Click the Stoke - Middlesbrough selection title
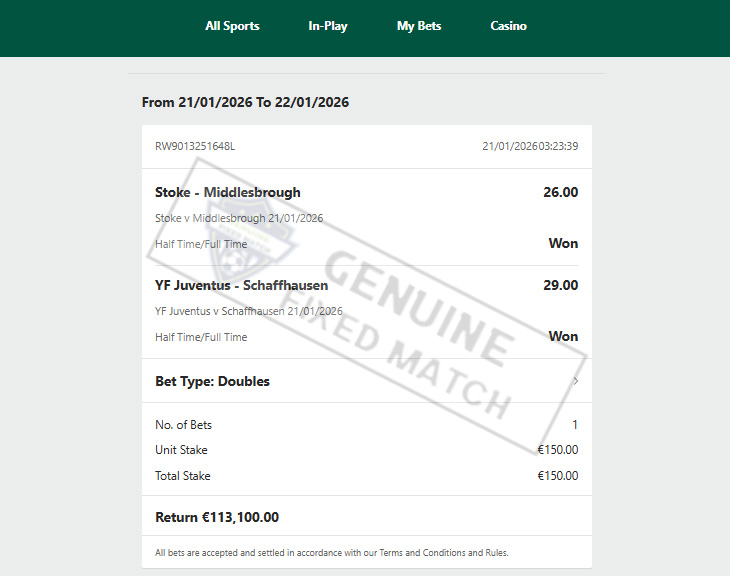Screen dimensions: 730x576 (228, 192)
